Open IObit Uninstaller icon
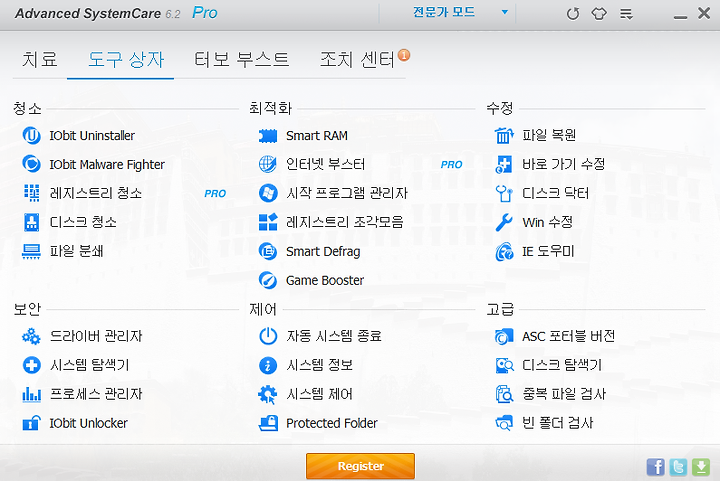This screenshot has height=481, width=720. click(31, 136)
